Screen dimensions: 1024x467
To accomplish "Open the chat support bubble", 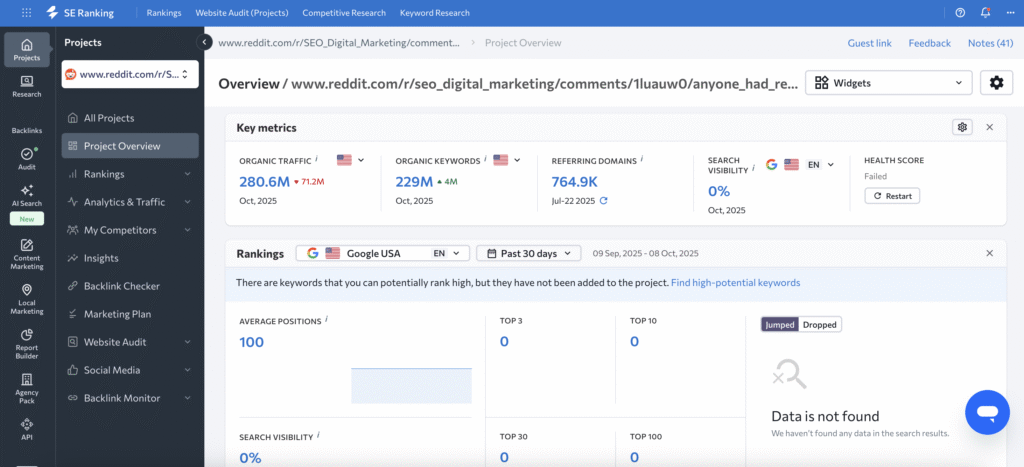I will 986,411.
